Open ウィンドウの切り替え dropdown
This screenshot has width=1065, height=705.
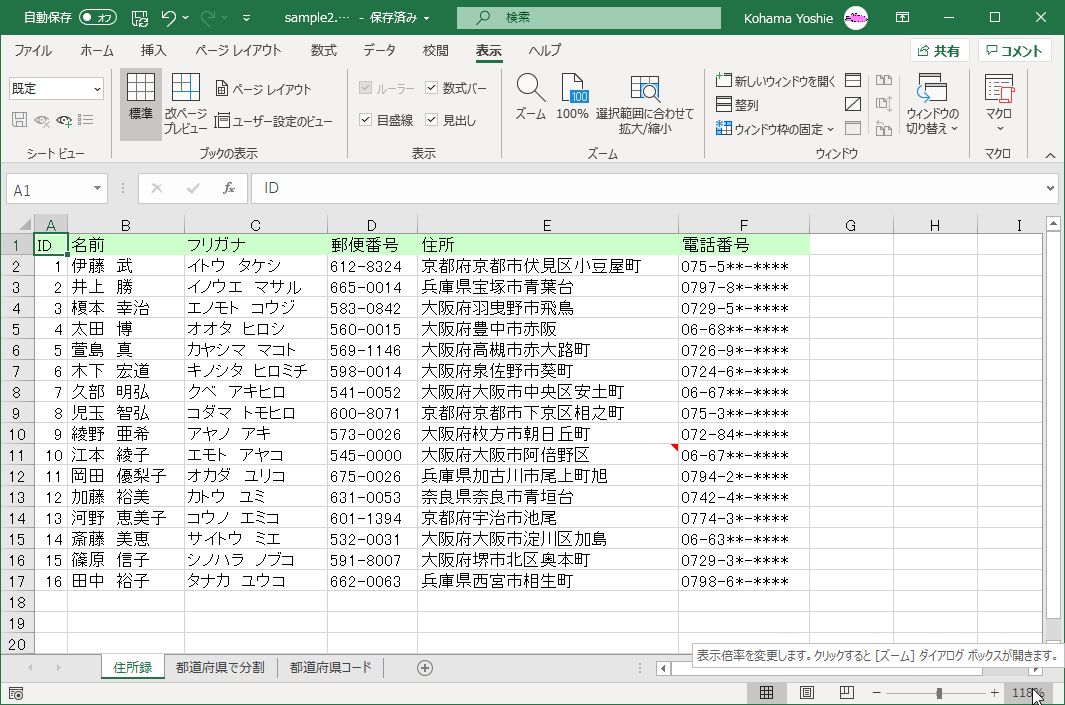932,105
